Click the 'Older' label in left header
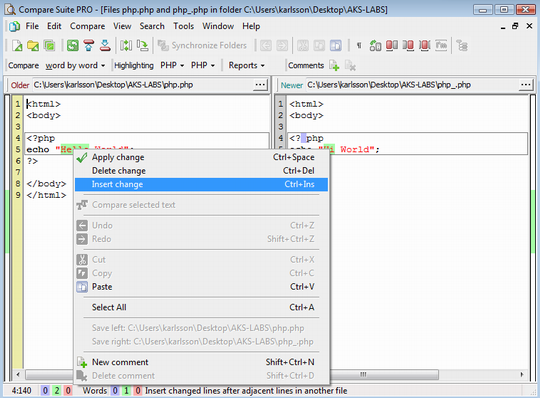The height and width of the screenshot is (398, 540). pos(20,85)
